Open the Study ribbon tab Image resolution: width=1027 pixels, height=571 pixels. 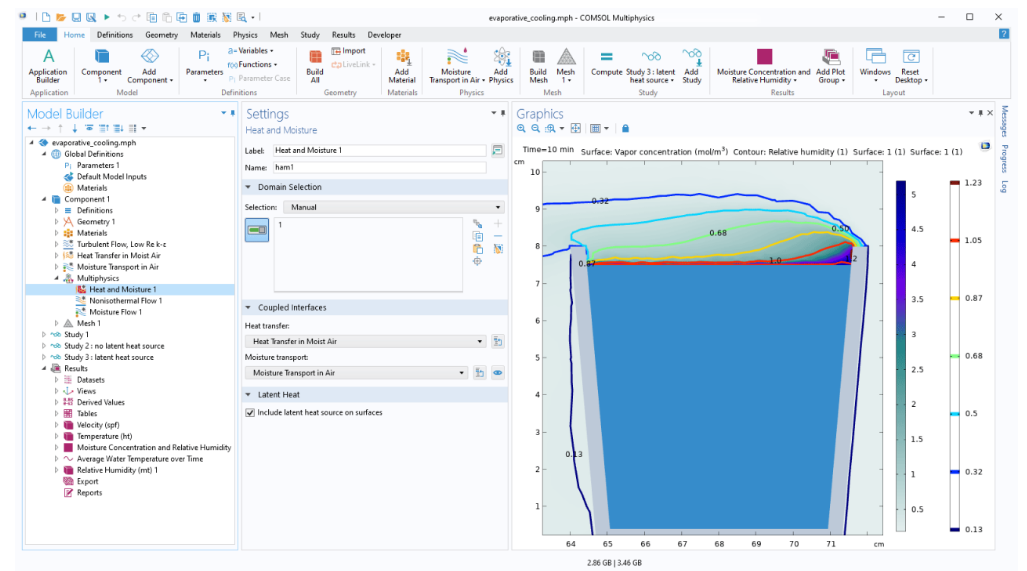point(310,35)
